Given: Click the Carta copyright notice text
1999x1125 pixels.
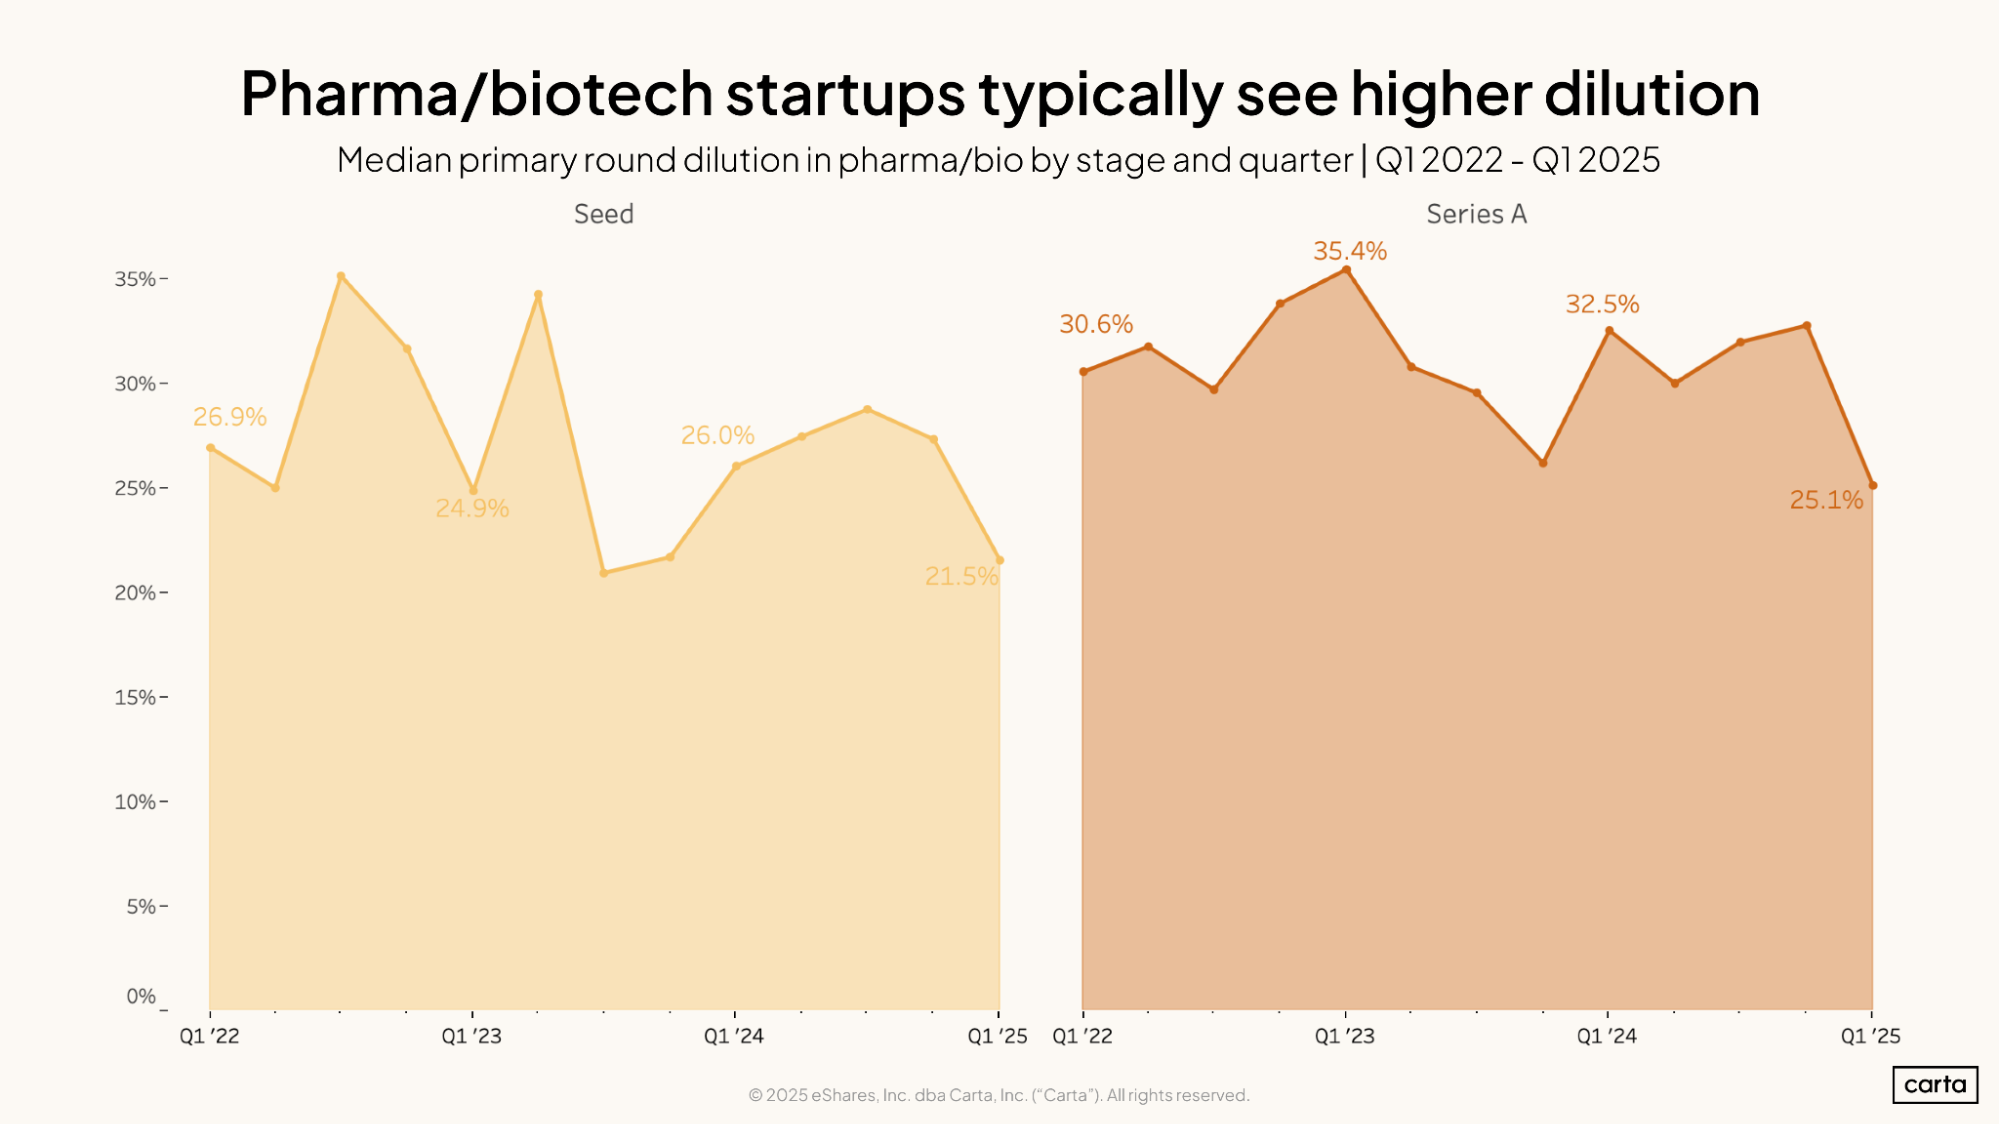Looking at the screenshot, I should pos(999,1095).
